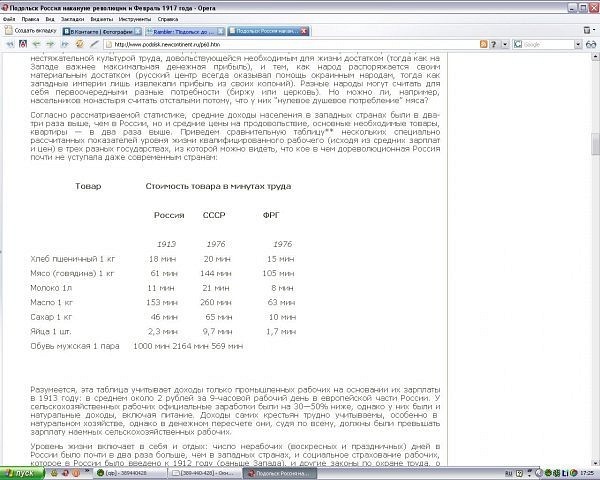Click the '105 мин' cell under ФРГ

(x=278, y=273)
